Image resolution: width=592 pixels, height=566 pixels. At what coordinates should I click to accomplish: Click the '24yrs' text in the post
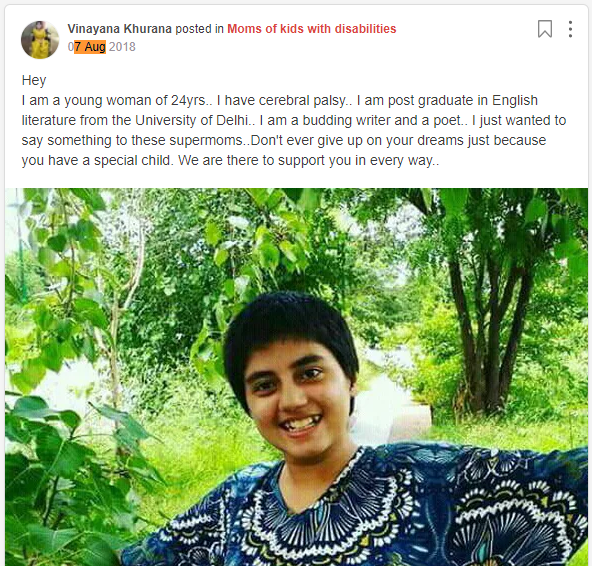pyautogui.click(x=188, y=100)
